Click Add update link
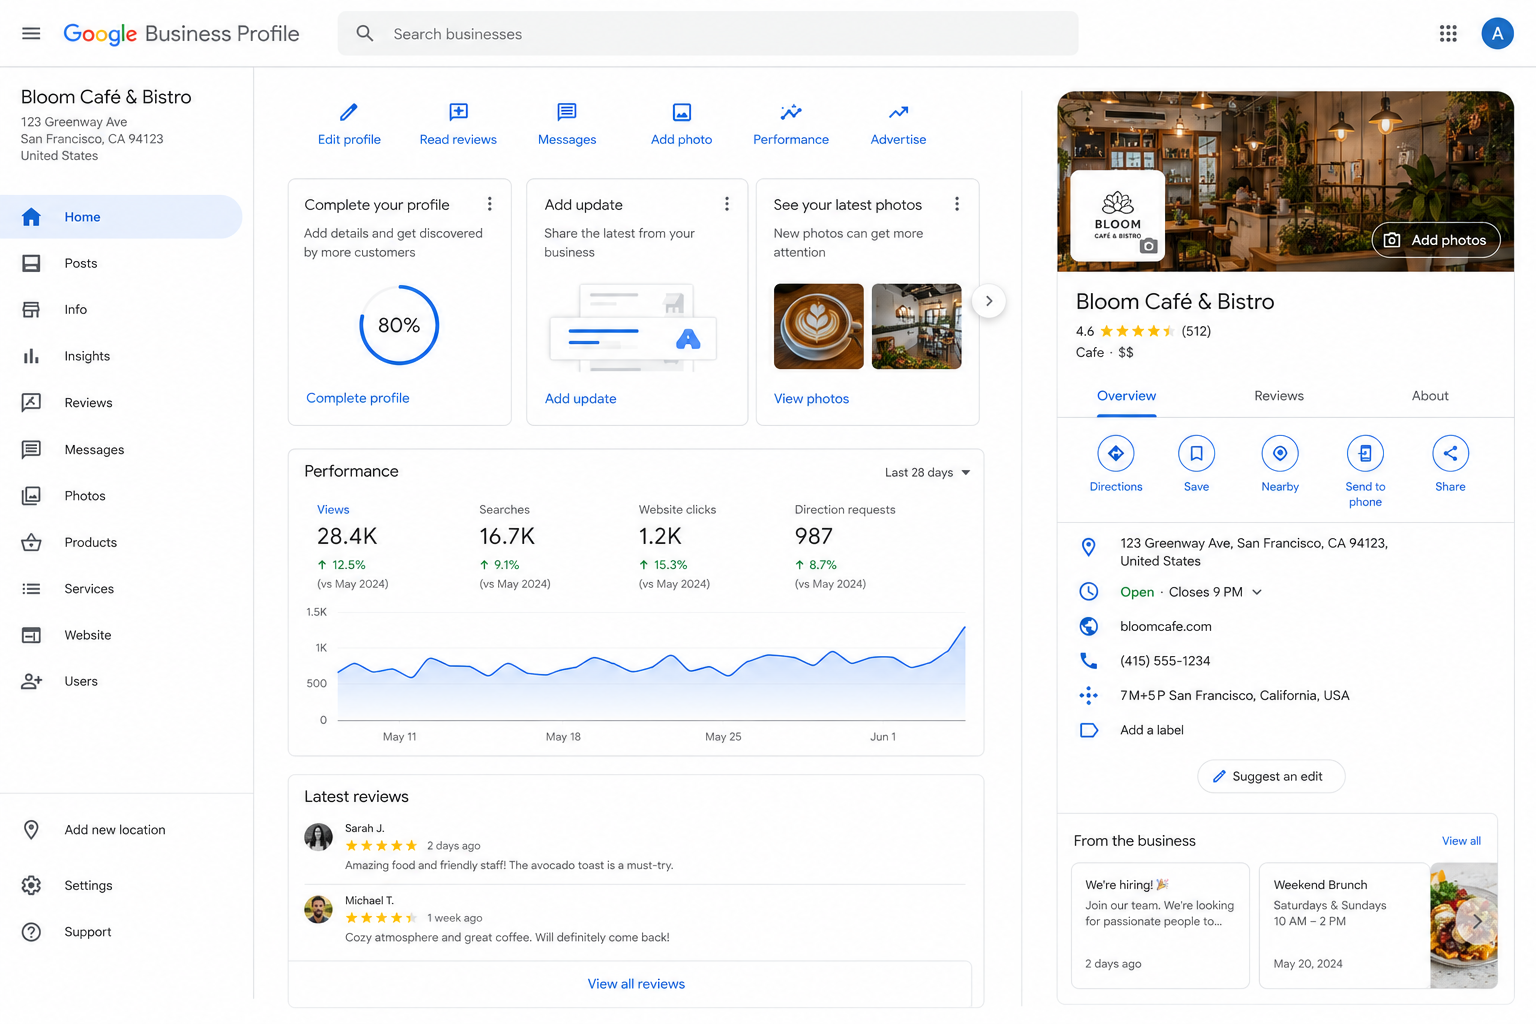 (x=580, y=399)
